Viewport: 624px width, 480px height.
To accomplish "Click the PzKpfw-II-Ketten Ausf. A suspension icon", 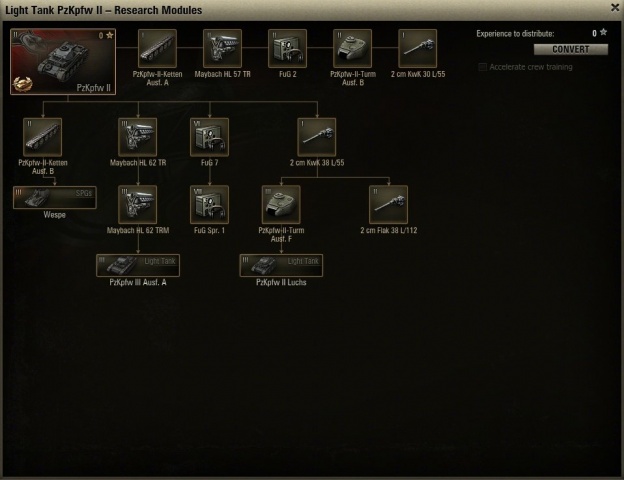I will coord(157,48).
